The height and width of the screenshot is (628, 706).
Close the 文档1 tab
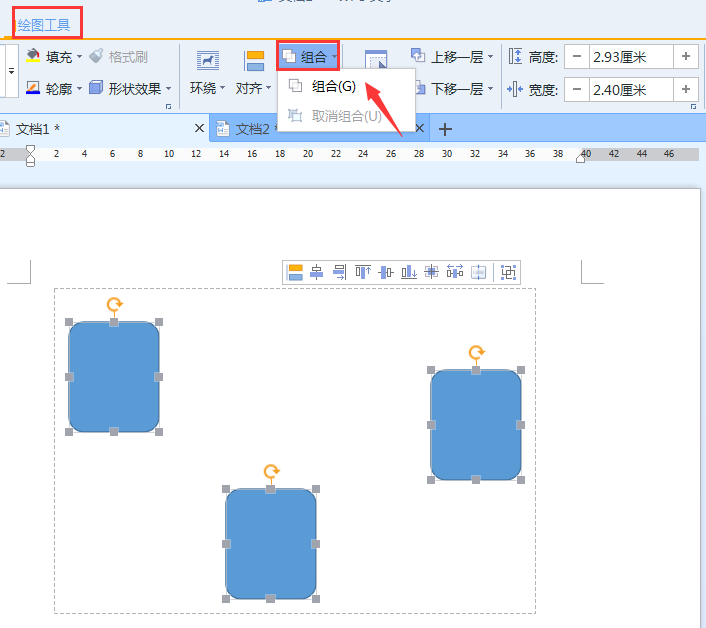199,129
